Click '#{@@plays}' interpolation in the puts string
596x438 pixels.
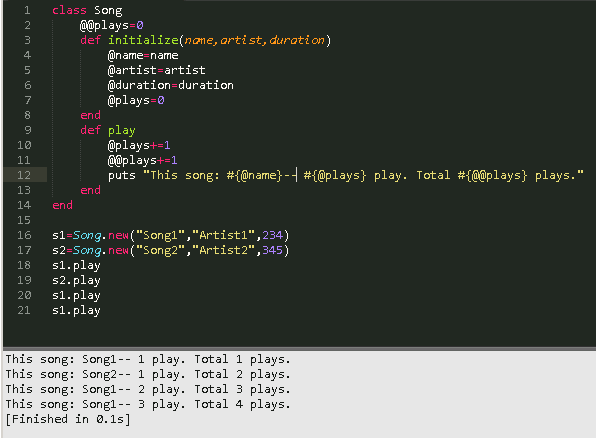(x=492, y=175)
